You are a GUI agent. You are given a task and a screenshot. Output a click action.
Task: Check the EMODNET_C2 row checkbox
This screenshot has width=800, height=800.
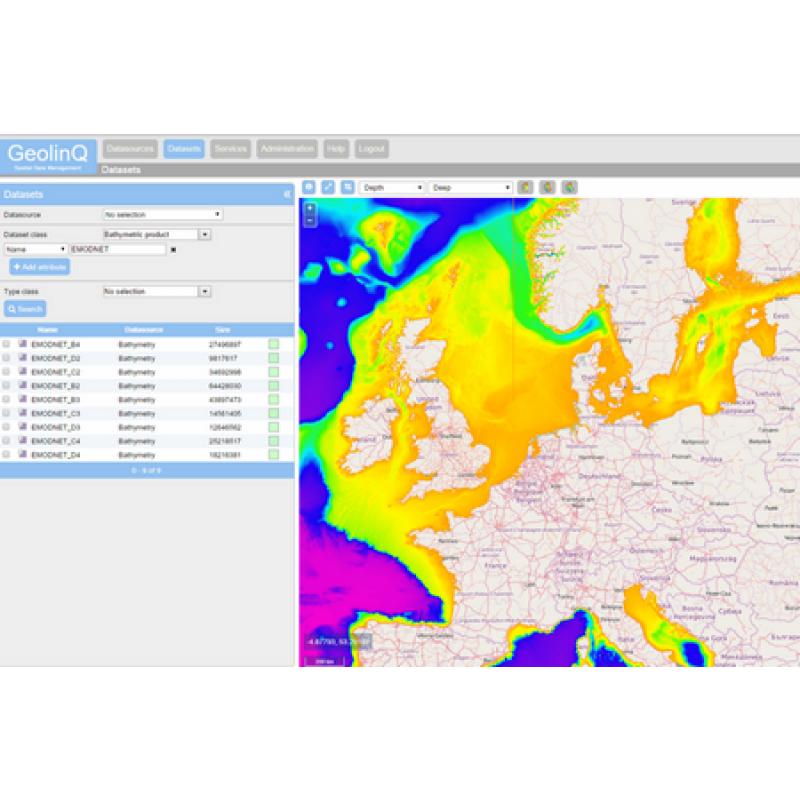pos(6,372)
